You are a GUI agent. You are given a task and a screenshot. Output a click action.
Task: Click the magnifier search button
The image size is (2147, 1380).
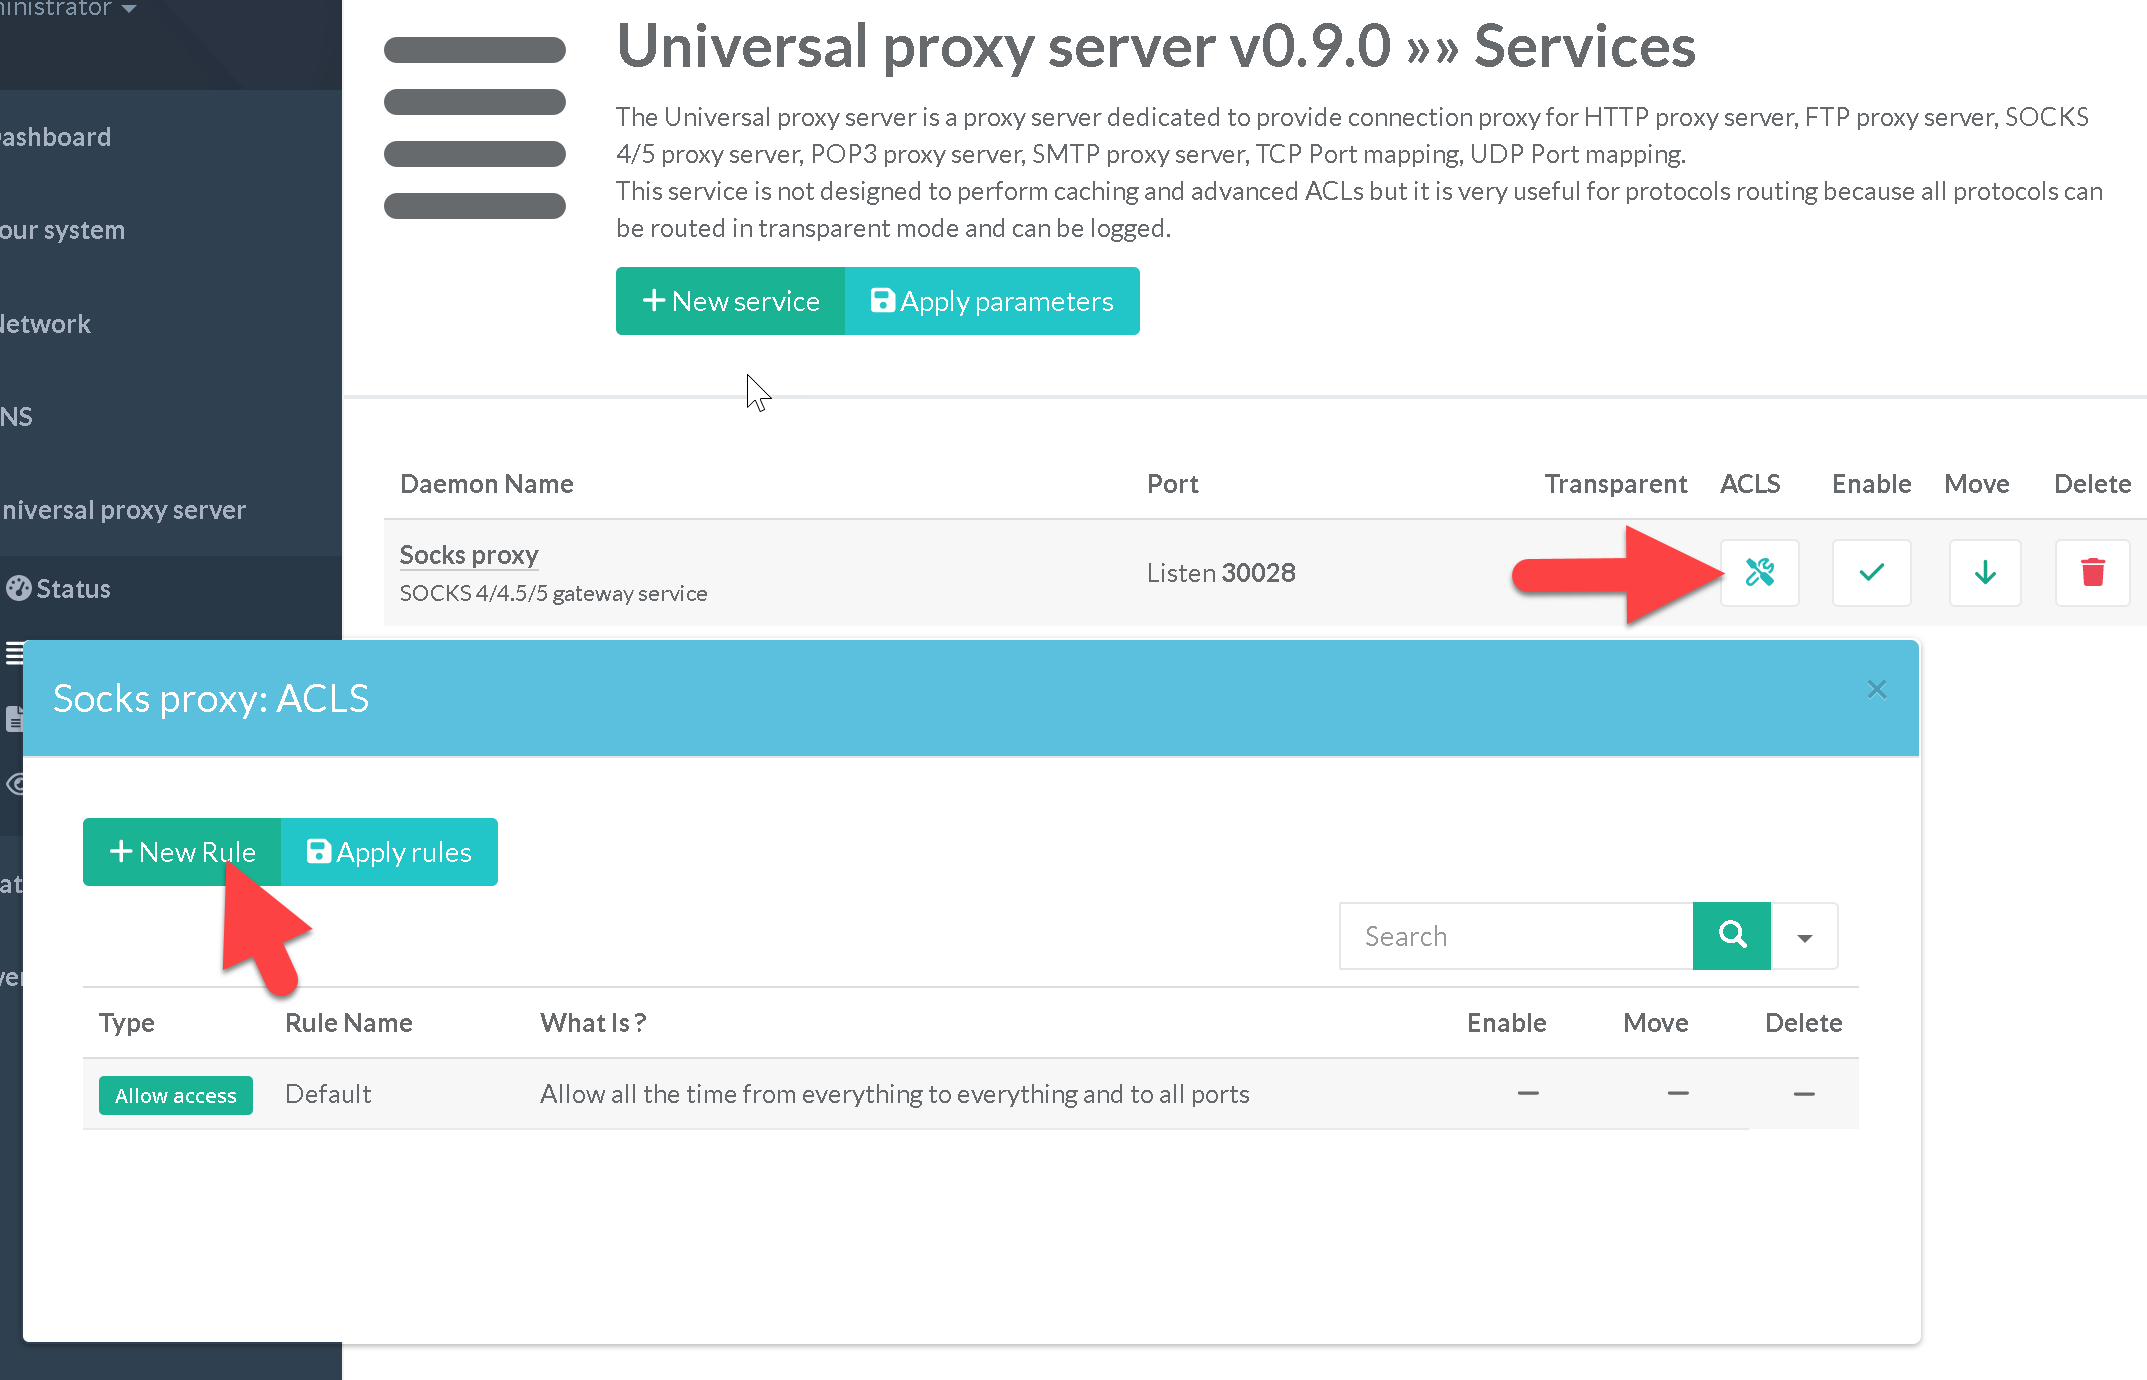pos(1732,936)
